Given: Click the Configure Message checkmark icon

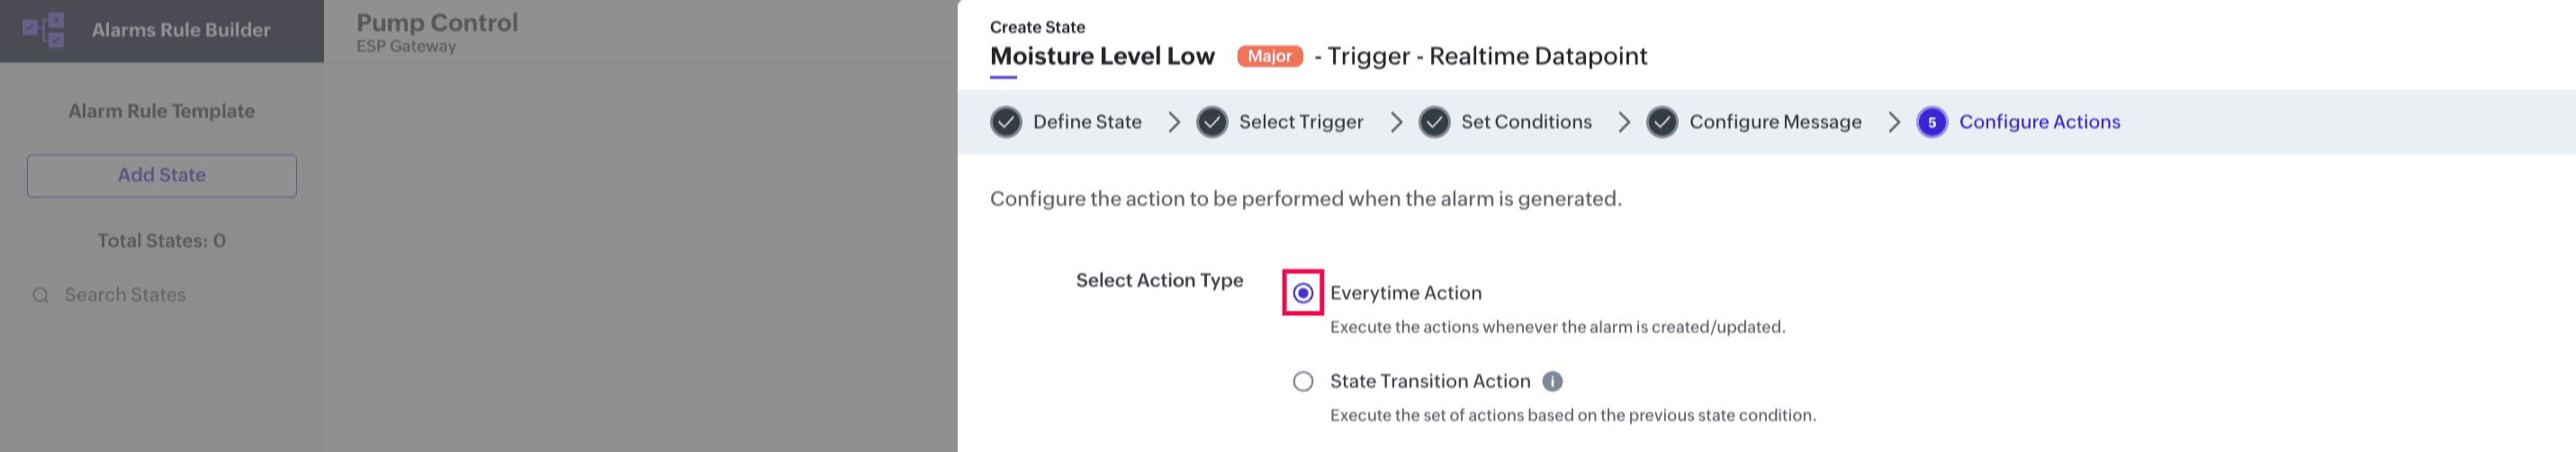Looking at the screenshot, I should tap(1662, 122).
